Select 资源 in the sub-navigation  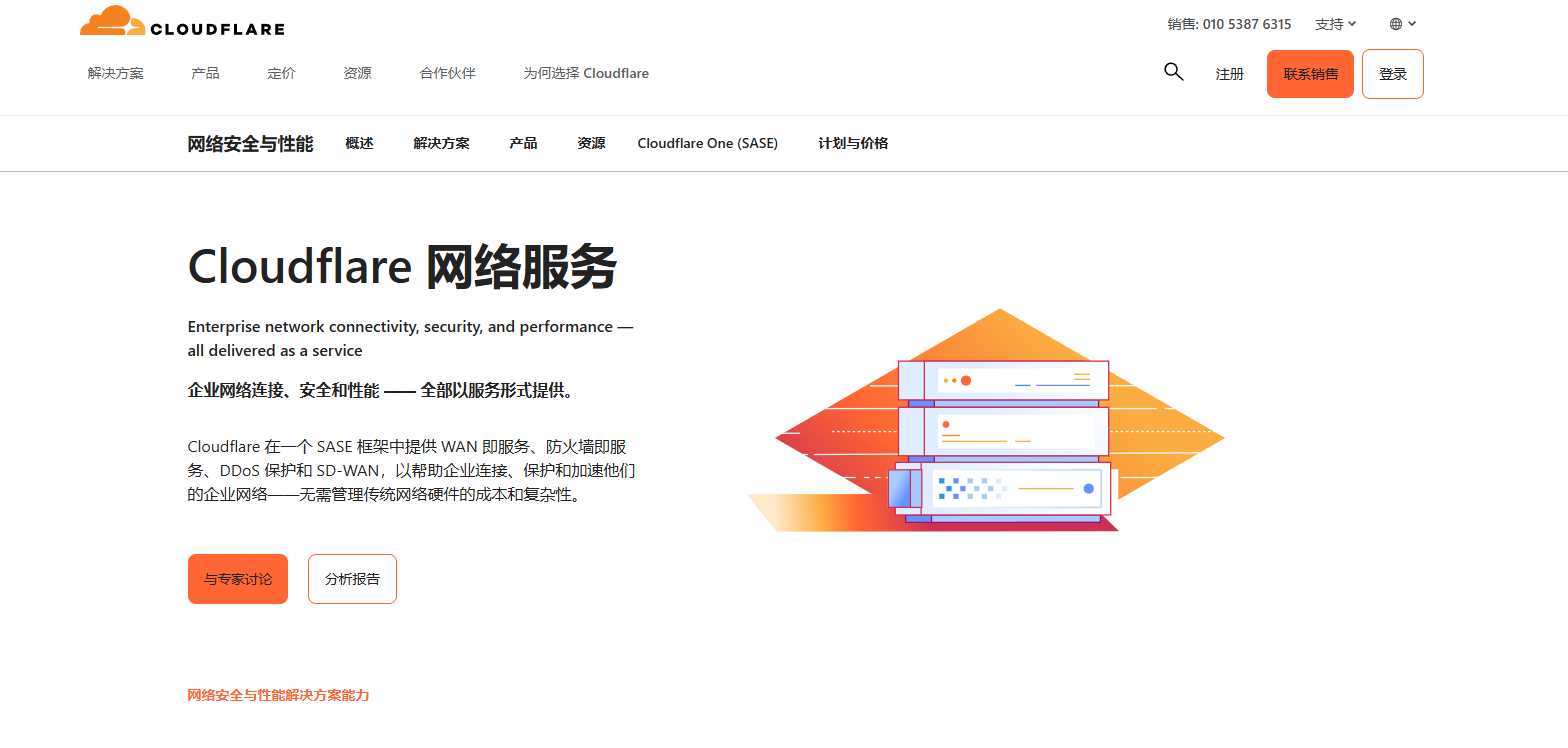tap(591, 143)
